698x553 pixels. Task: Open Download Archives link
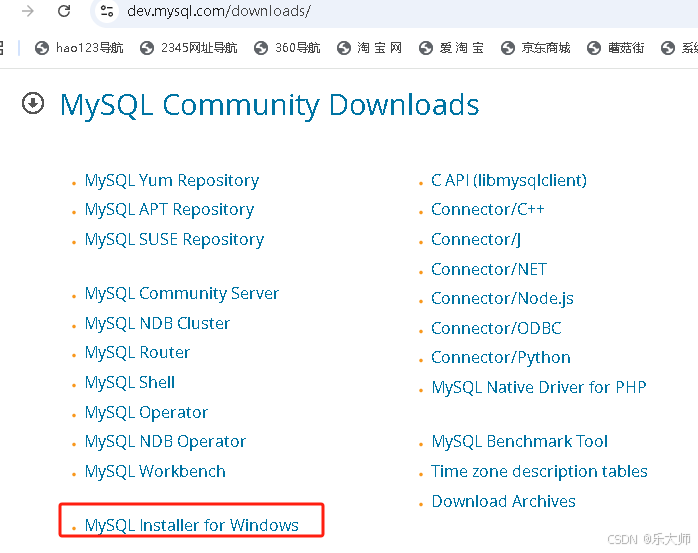(503, 501)
